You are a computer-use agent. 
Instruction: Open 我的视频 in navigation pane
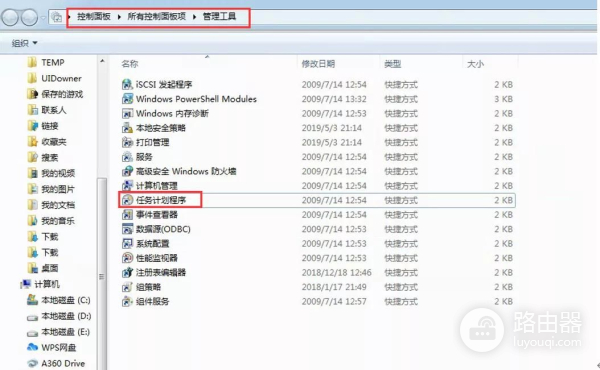pos(52,173)
